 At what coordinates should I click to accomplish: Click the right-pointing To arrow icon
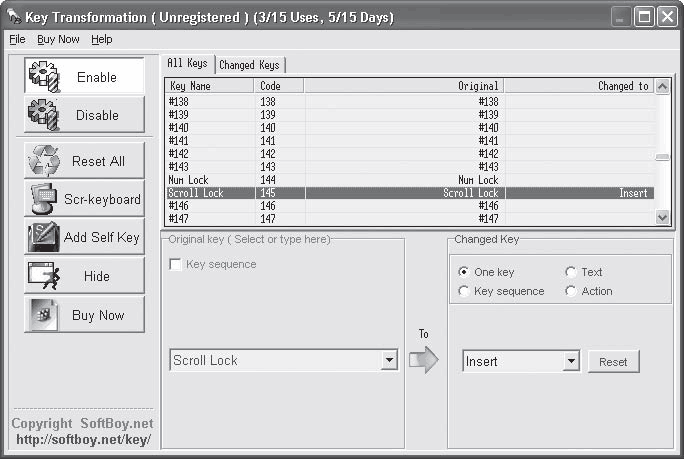tap(424, 360)
